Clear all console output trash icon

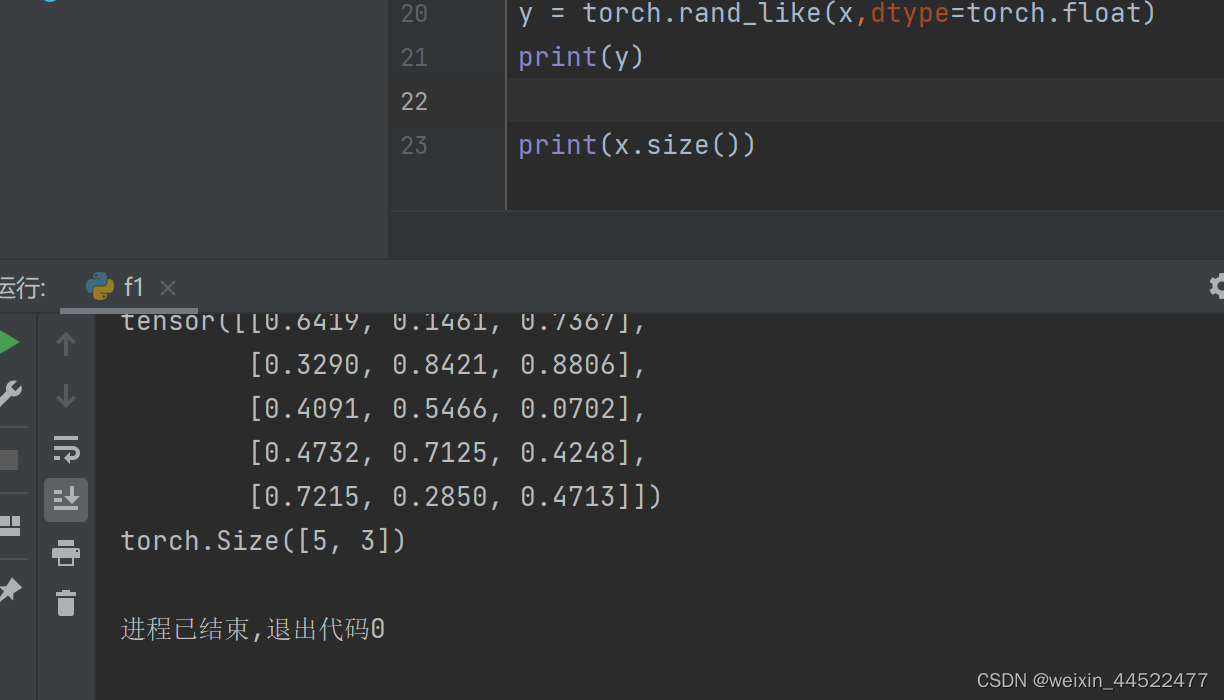tap(66, 603)
